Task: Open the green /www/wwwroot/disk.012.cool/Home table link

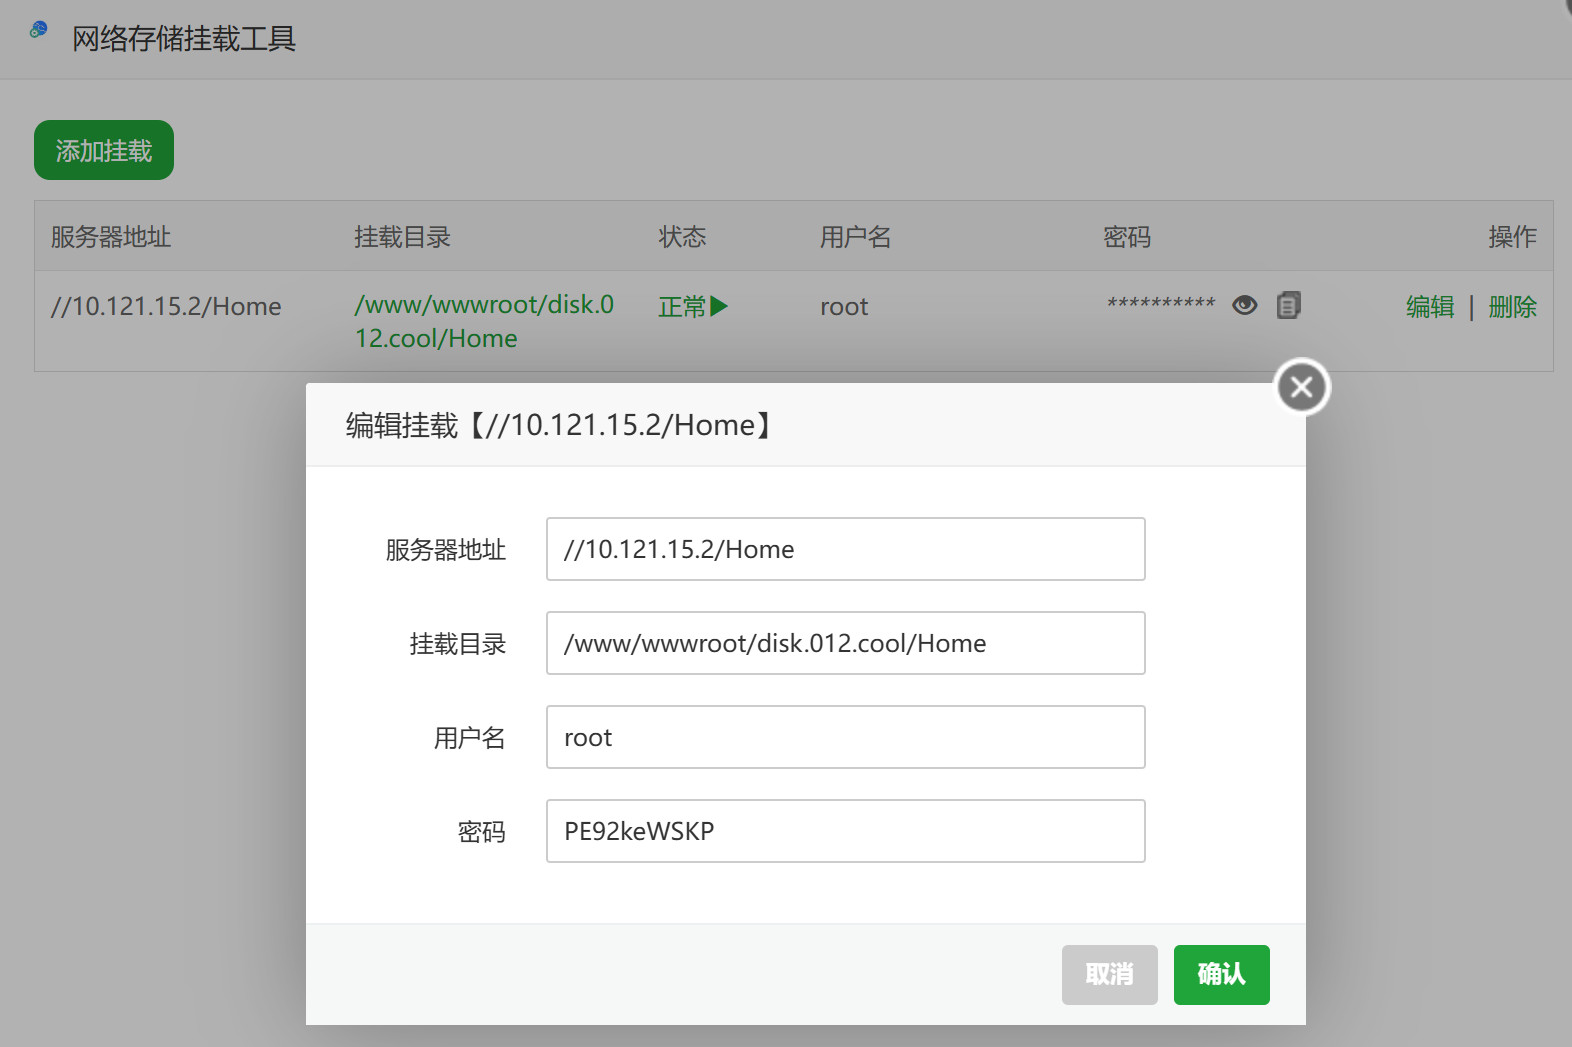Action: click(x=484, y=321)
